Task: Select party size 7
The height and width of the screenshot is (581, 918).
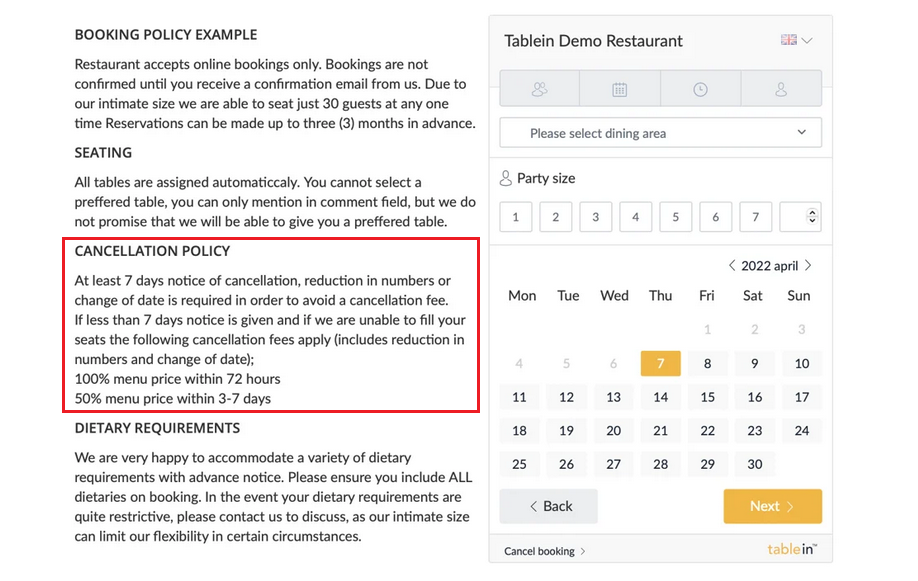Action: pos(755,216)
